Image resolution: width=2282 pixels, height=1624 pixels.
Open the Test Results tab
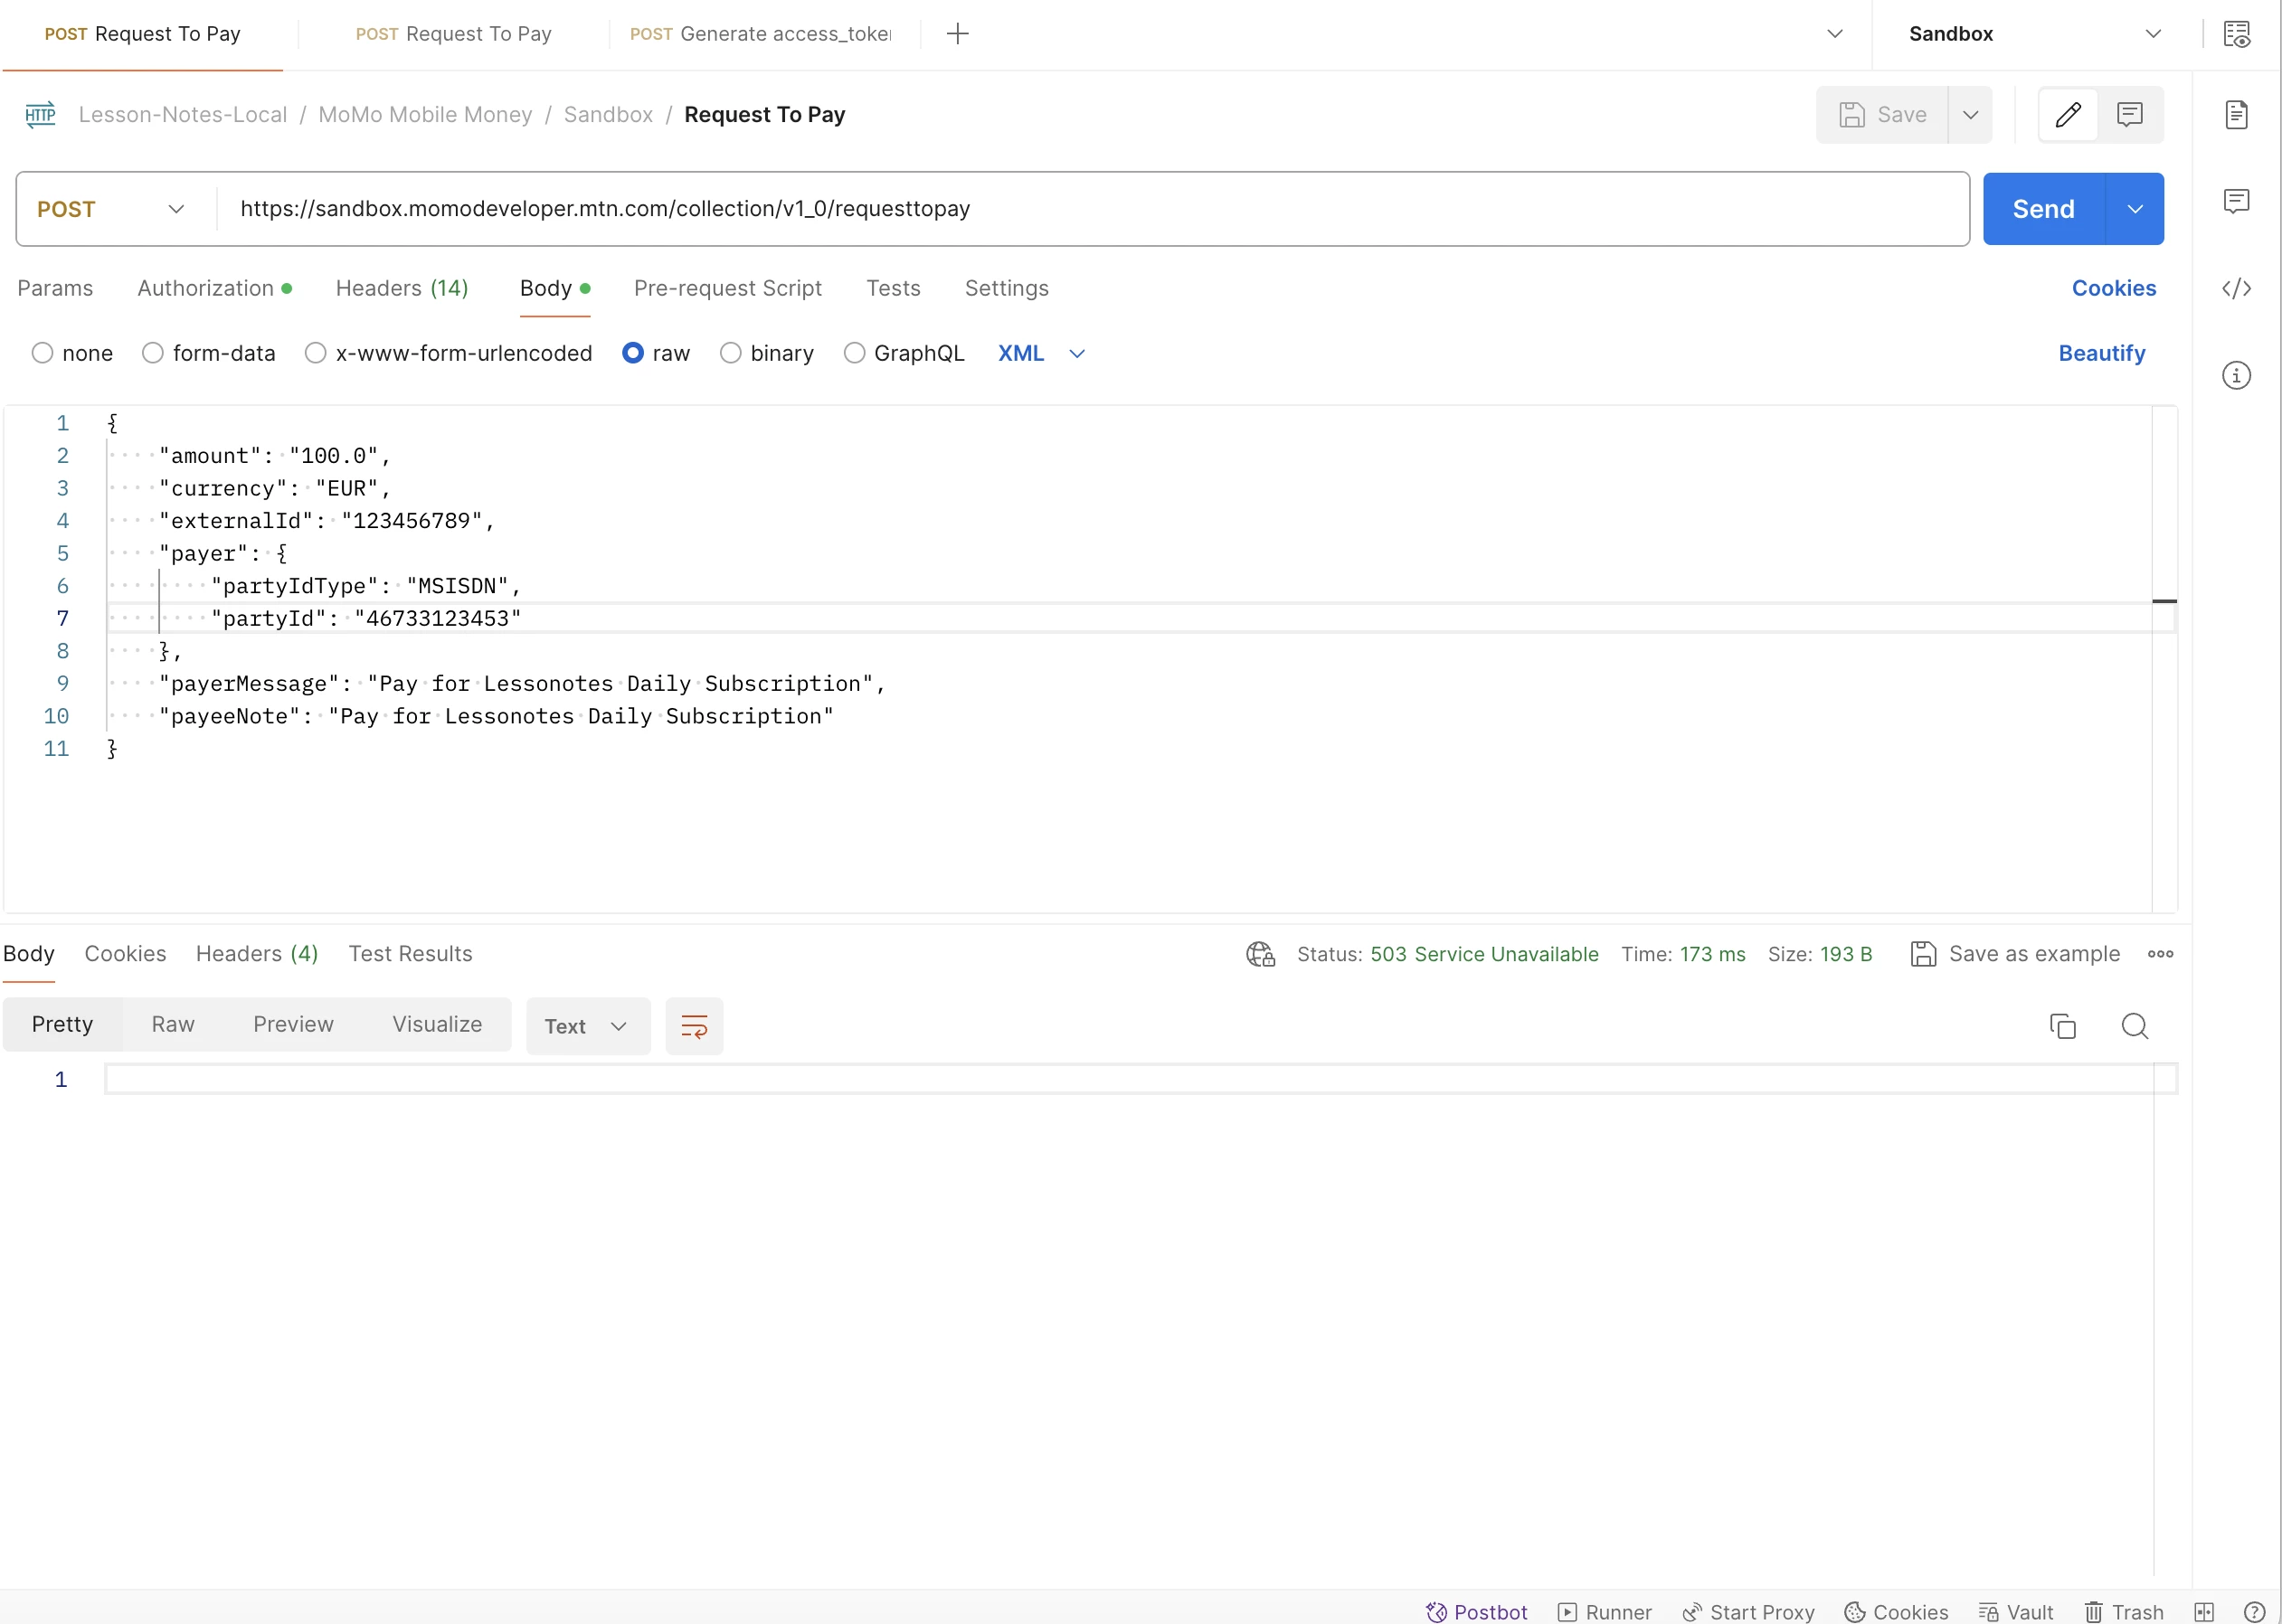click(410, 954)
